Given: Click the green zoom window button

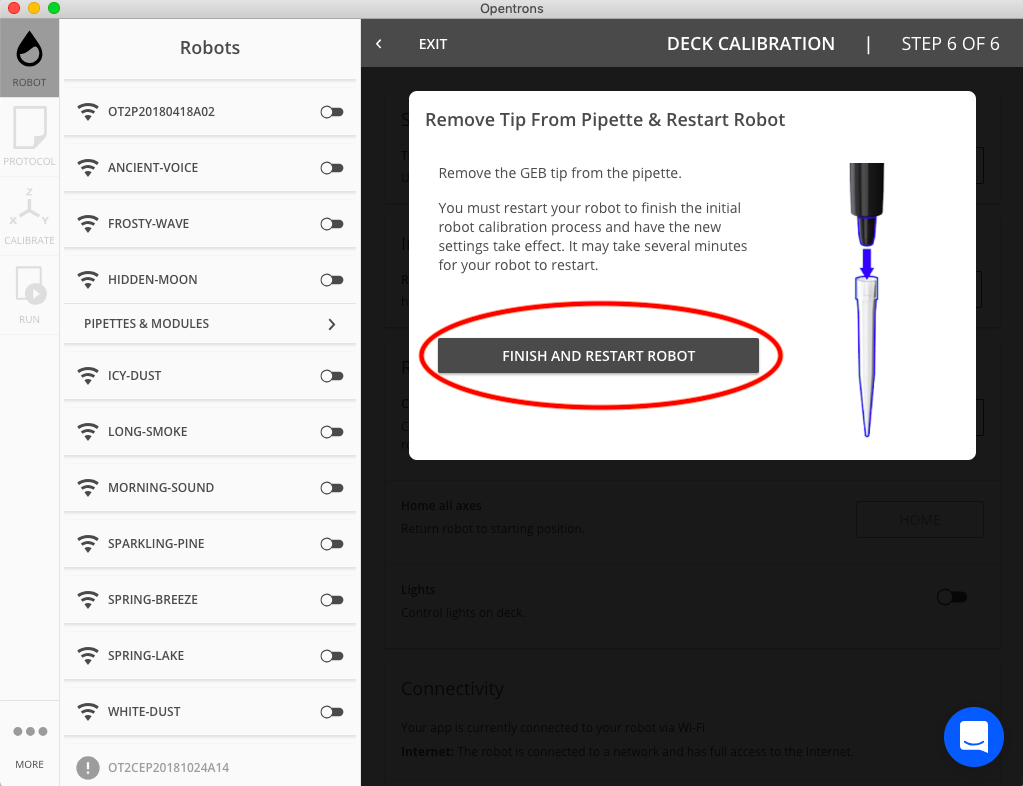Looking at the screenshot, I should click(x=54, y=8).
